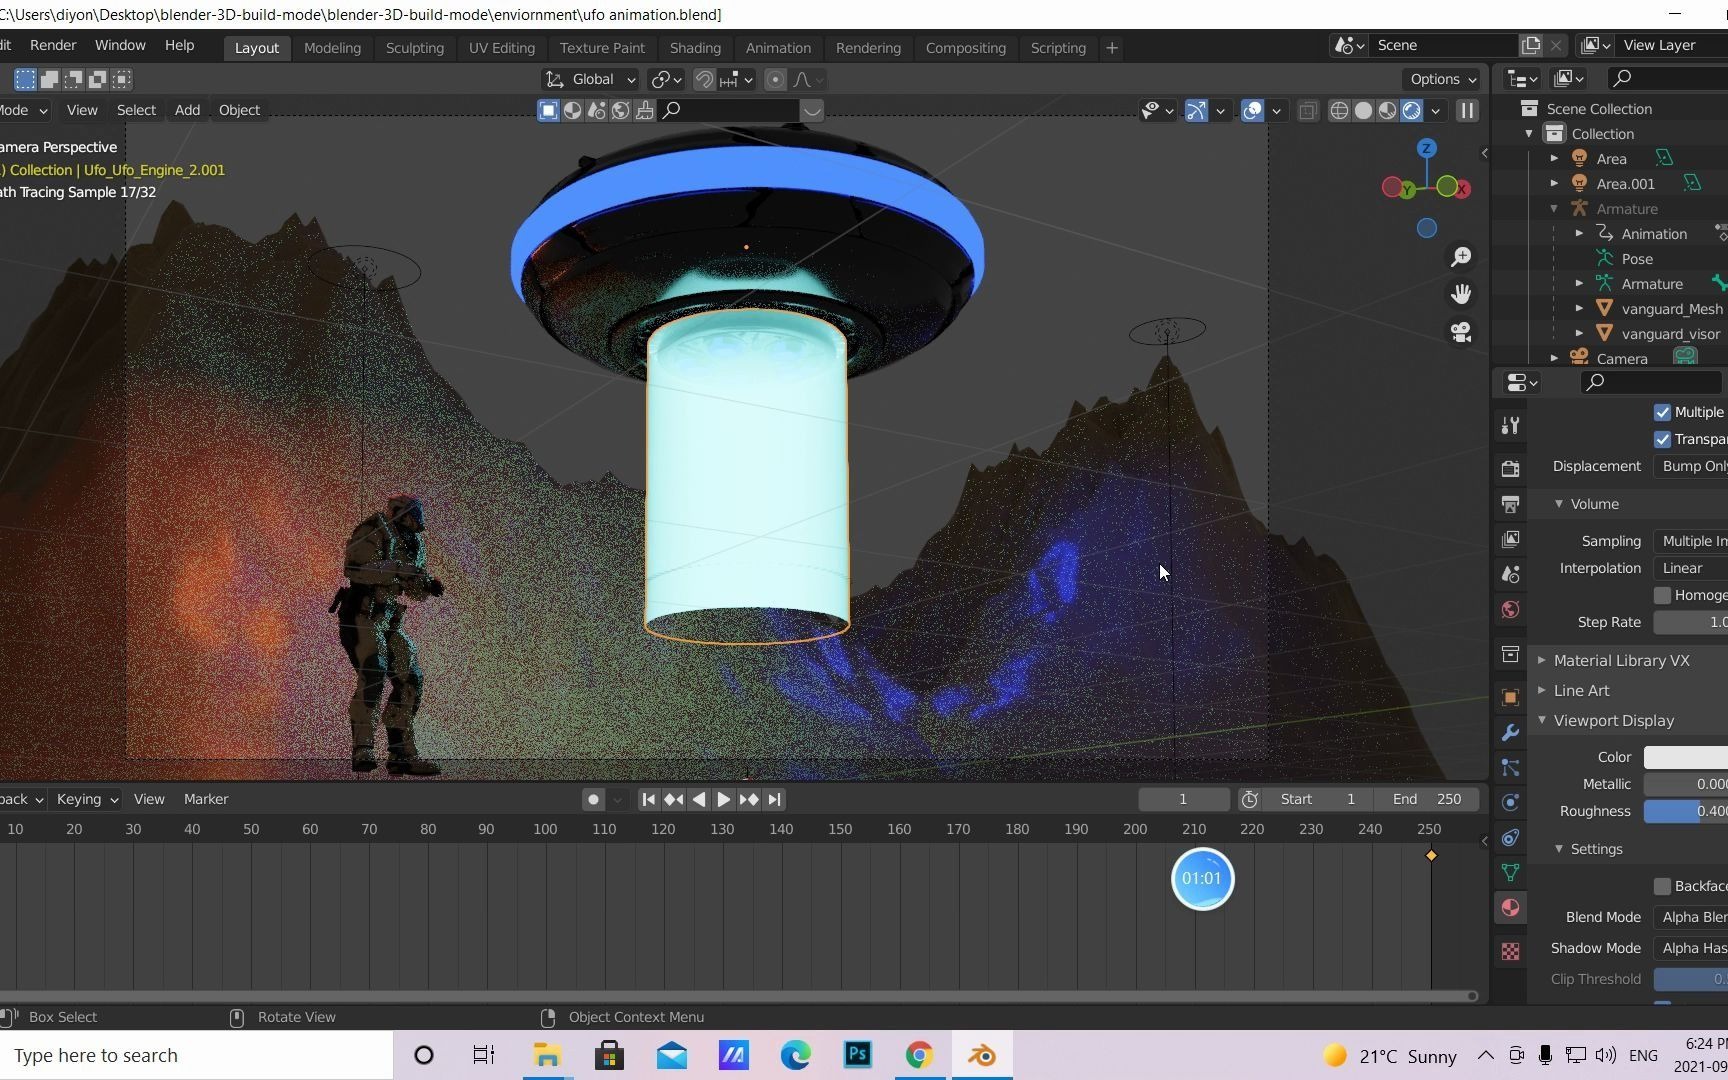Disable the Multiple Importance checkbox
Viewport: 1728px width, 1080px height.
(1662, 412)
